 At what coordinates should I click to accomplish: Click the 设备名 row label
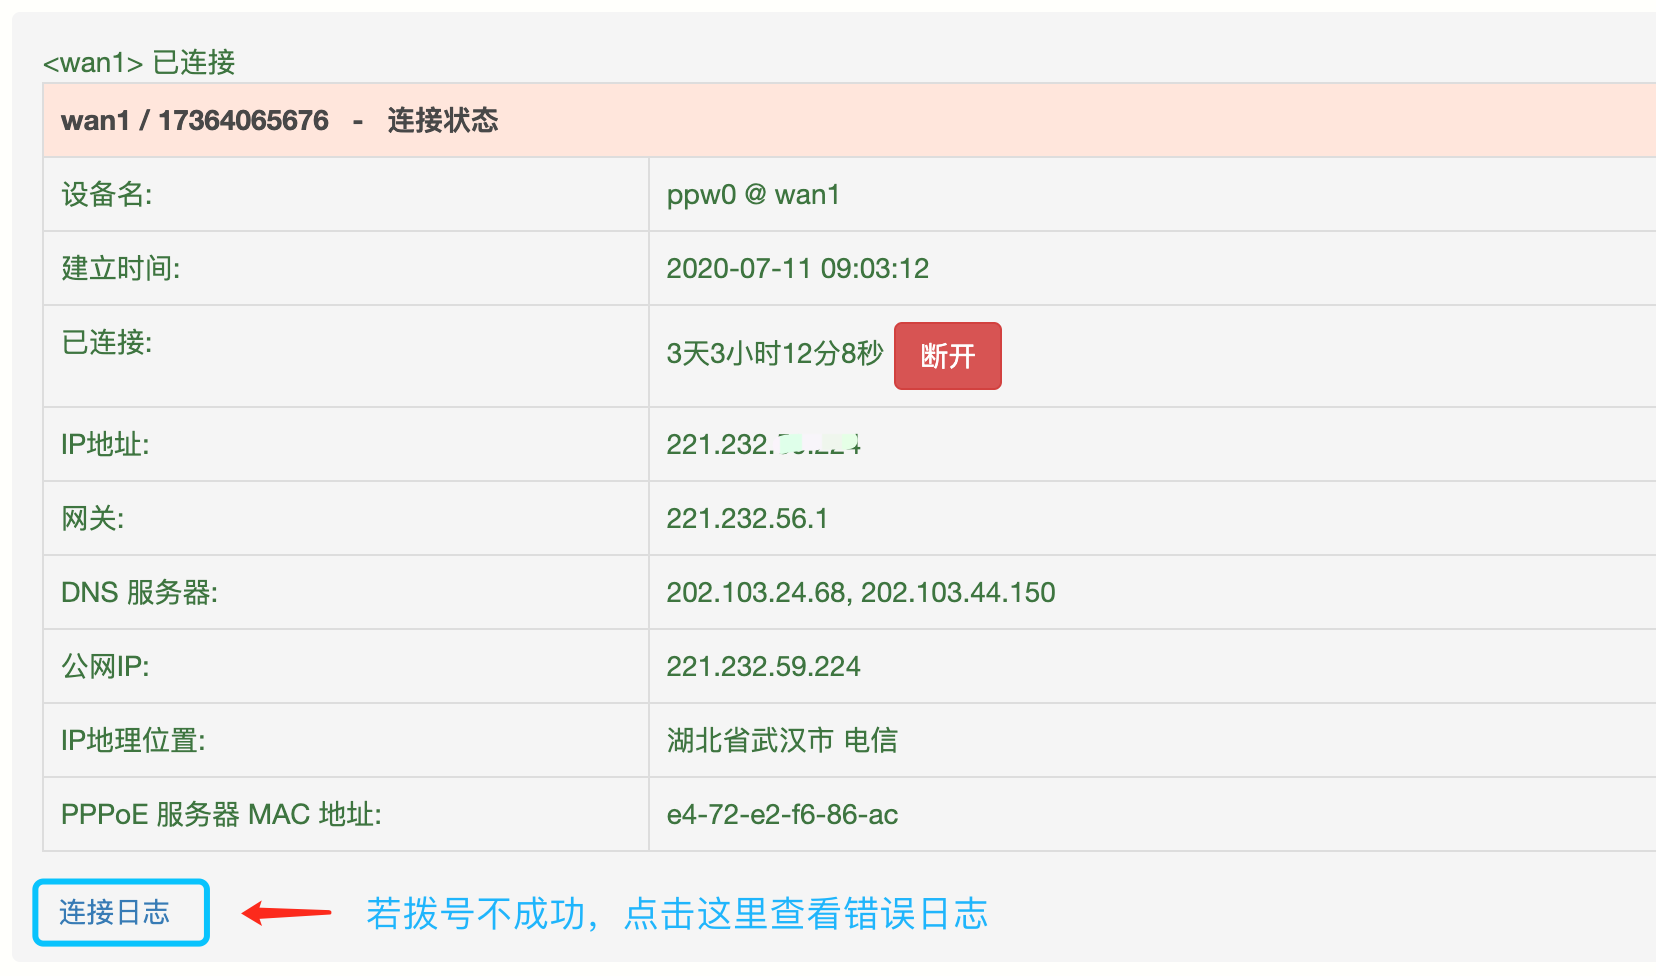pos(107,194)
